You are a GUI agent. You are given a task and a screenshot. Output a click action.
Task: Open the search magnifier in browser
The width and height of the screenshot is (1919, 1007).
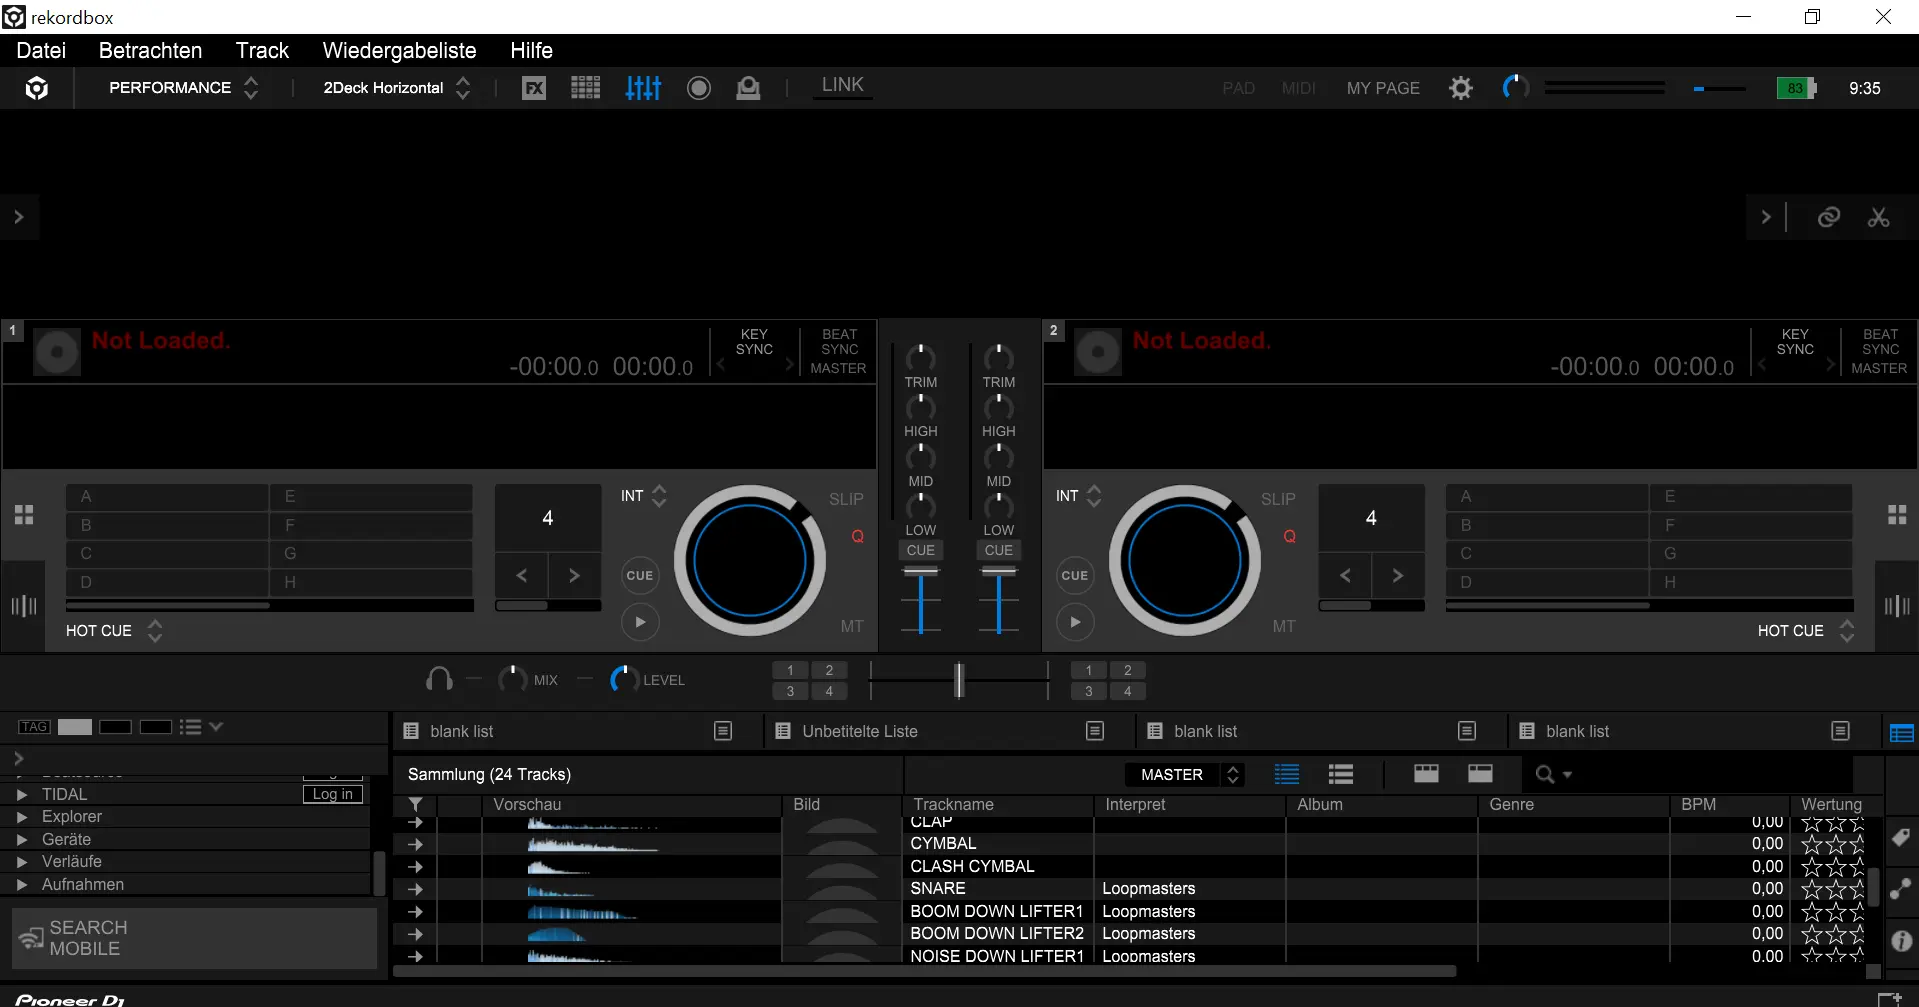[1546, 774]
